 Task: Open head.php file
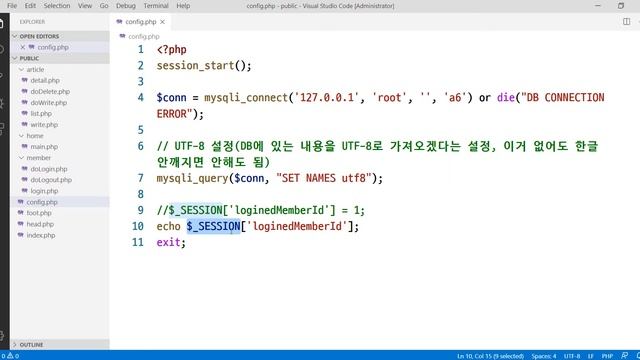pyautogui.click(x=40, y=224)
